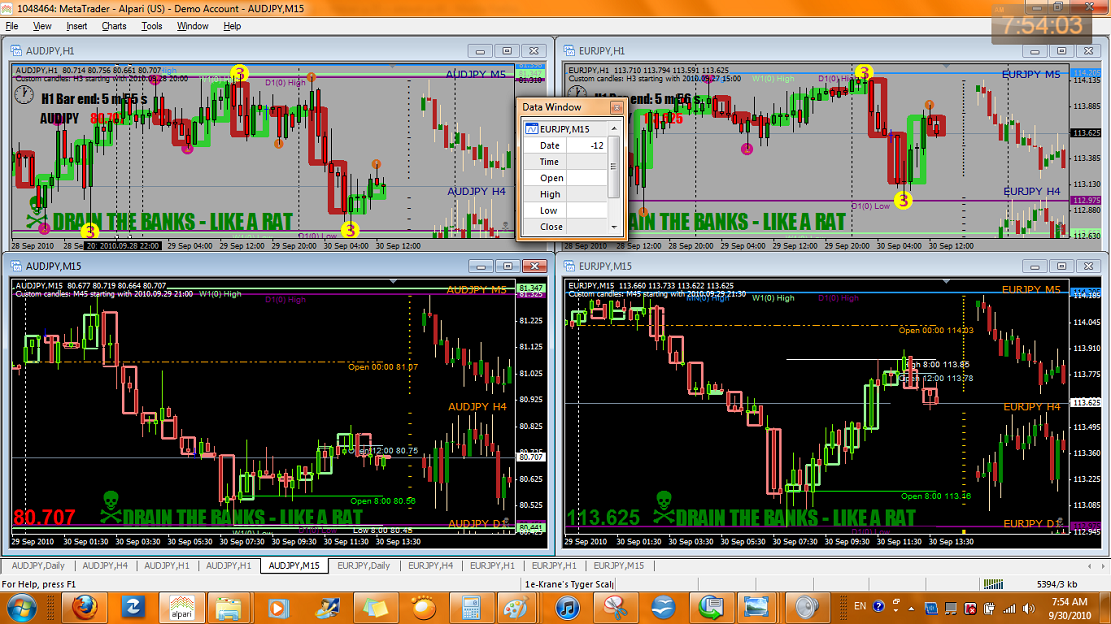Click the skull icon in AUDJPY,M15 chart
Viewport: 1111px width, 624px height.
pyautogui.click(x=110, y=506)
